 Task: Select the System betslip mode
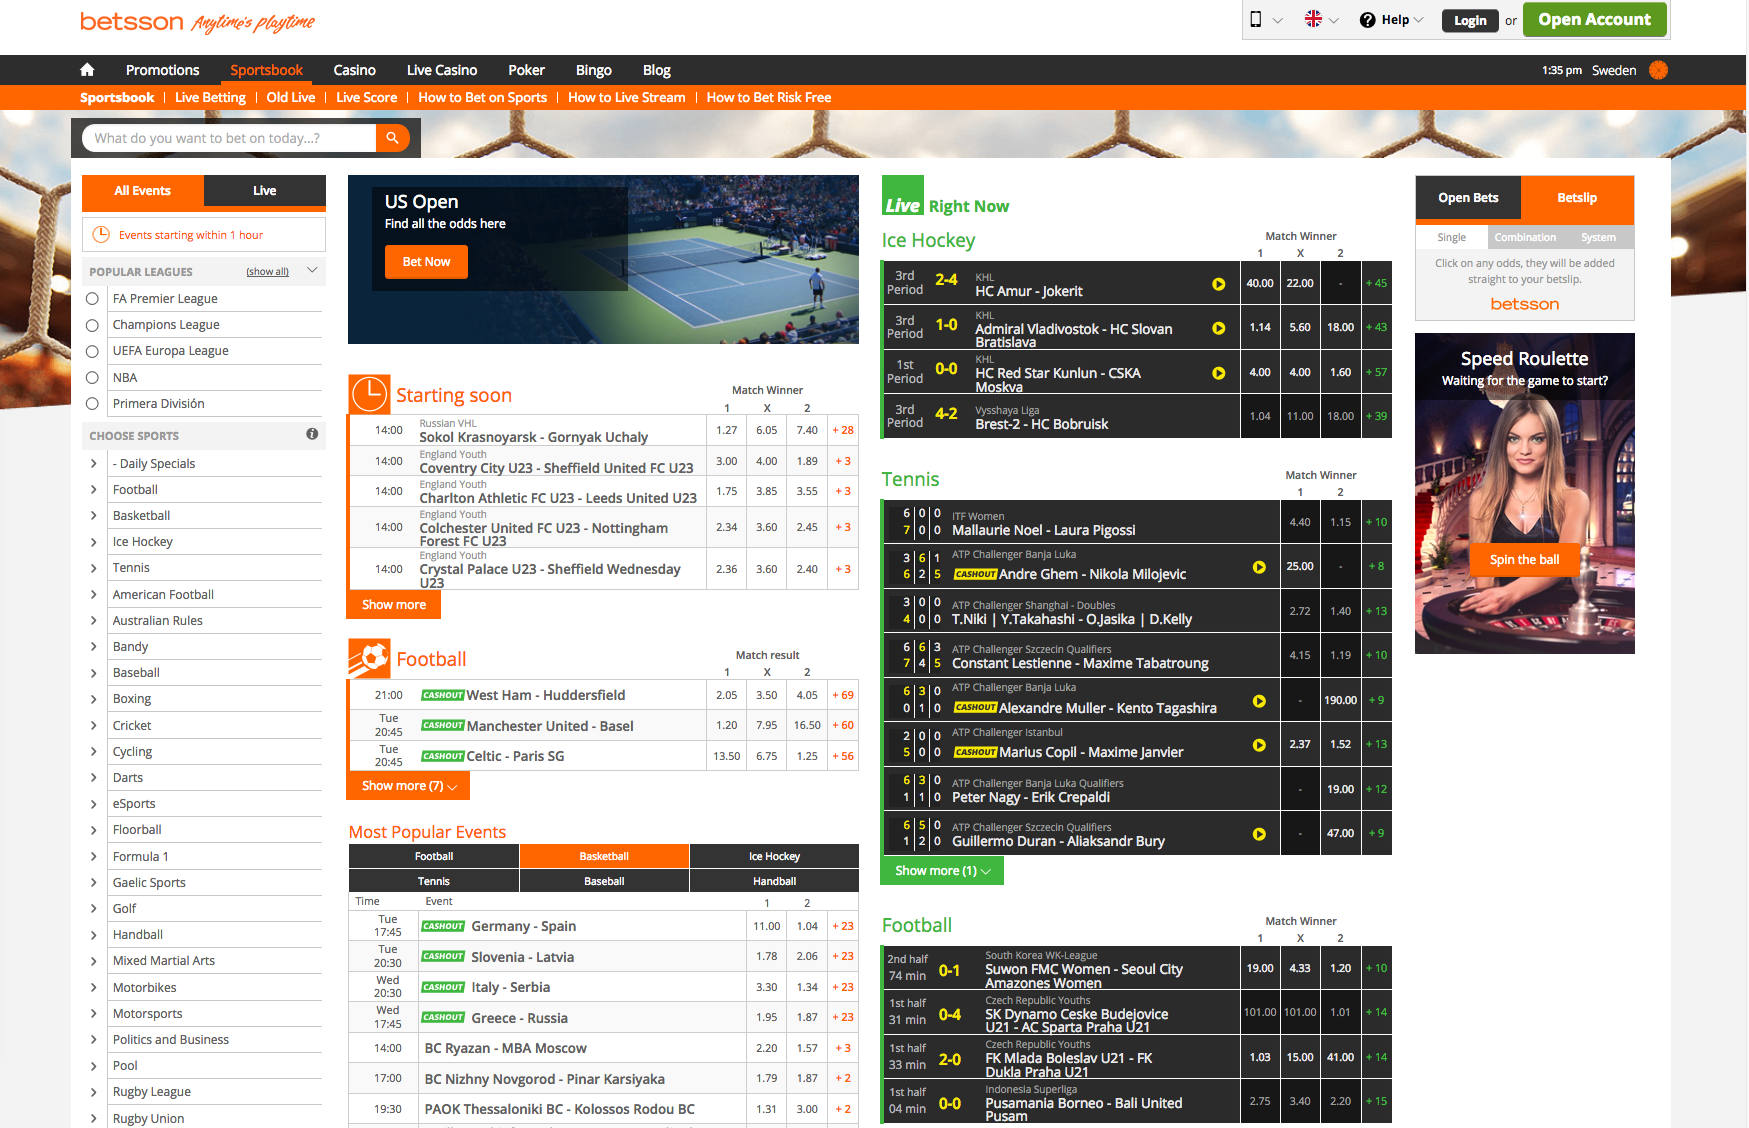[x=1598, y=237]
